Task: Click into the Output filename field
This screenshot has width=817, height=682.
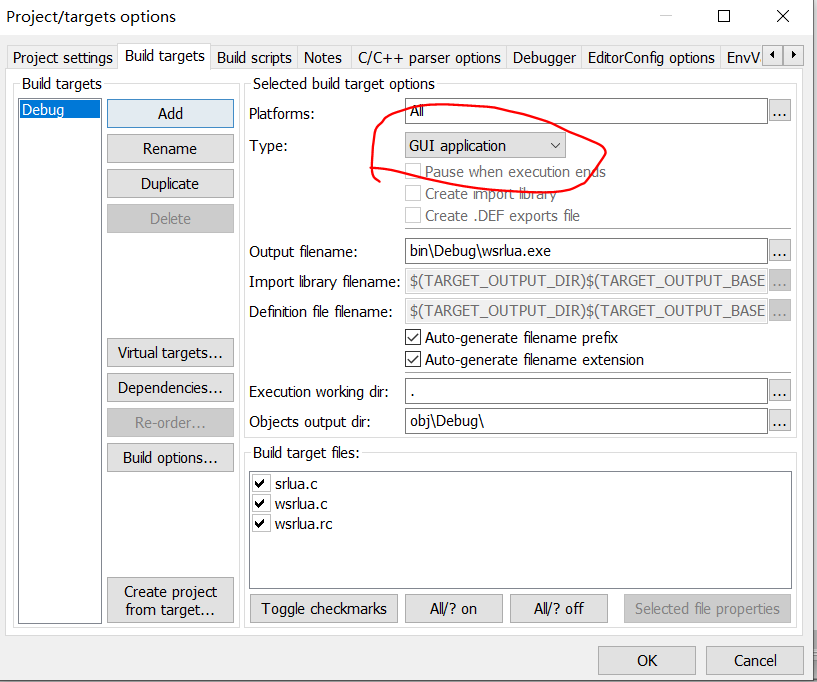Action: pos(586,251)
